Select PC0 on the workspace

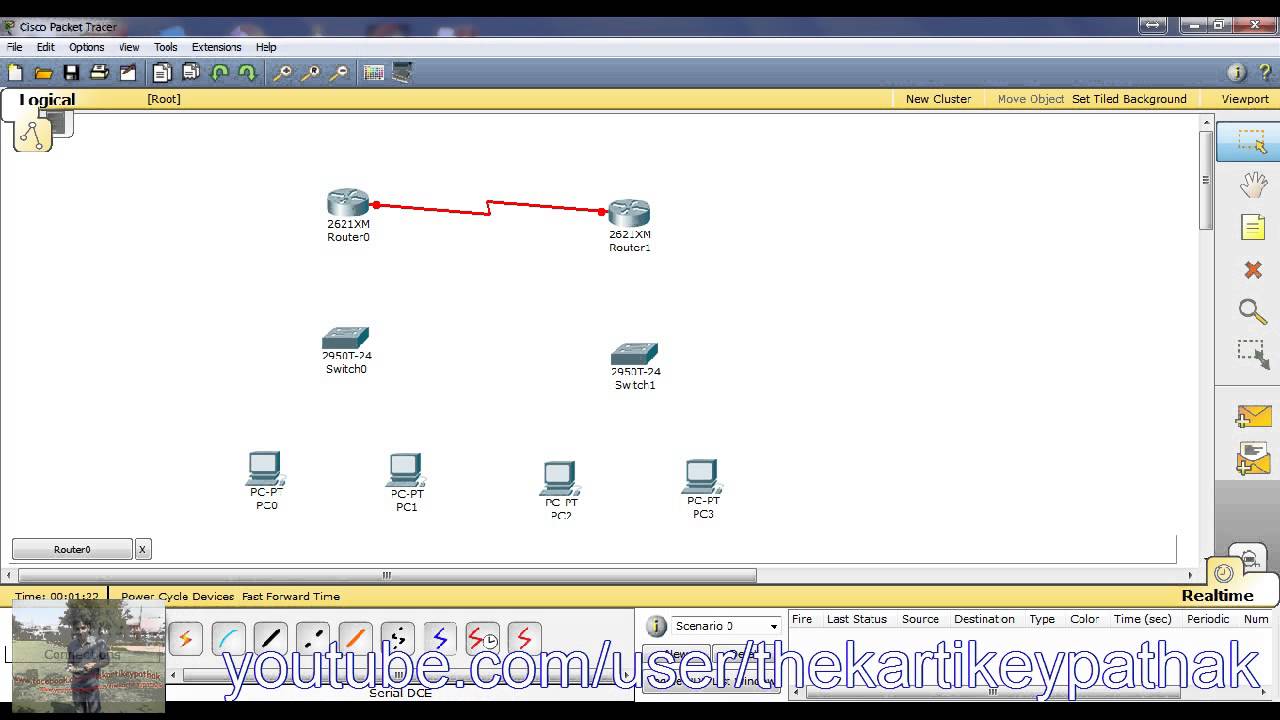coord(266,469)
